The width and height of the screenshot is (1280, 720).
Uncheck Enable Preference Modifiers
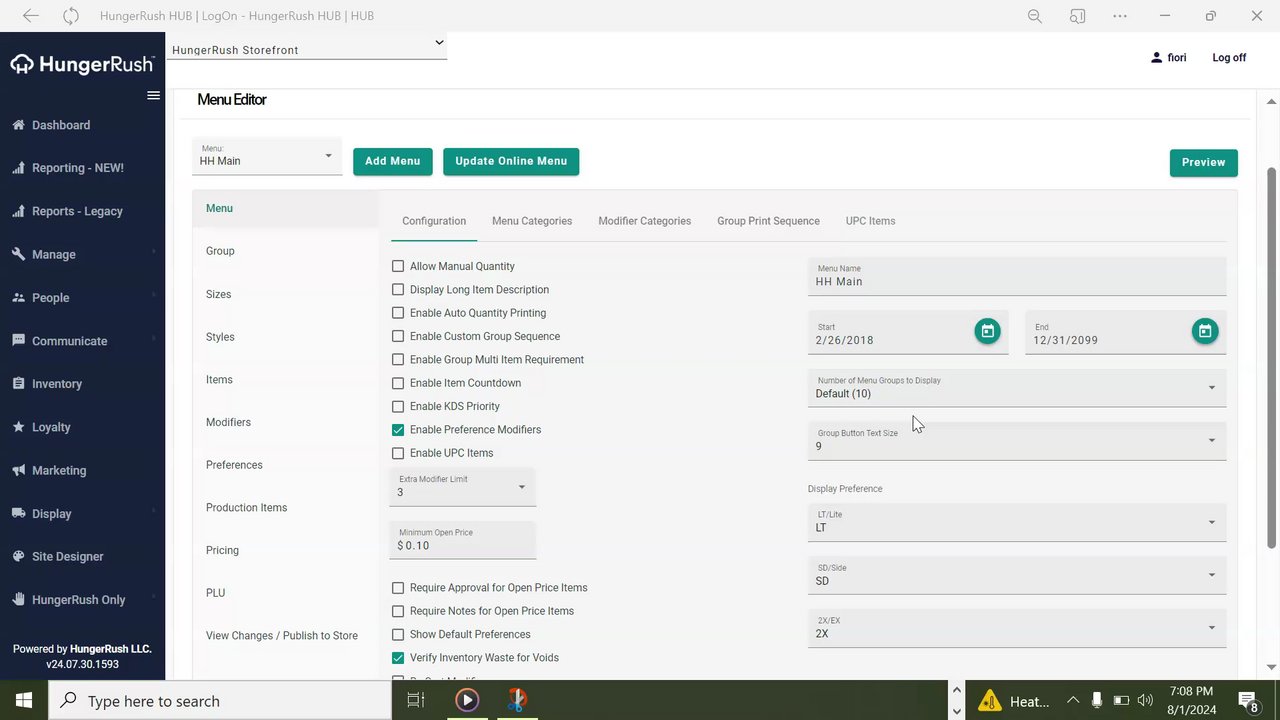coord(398,430)
